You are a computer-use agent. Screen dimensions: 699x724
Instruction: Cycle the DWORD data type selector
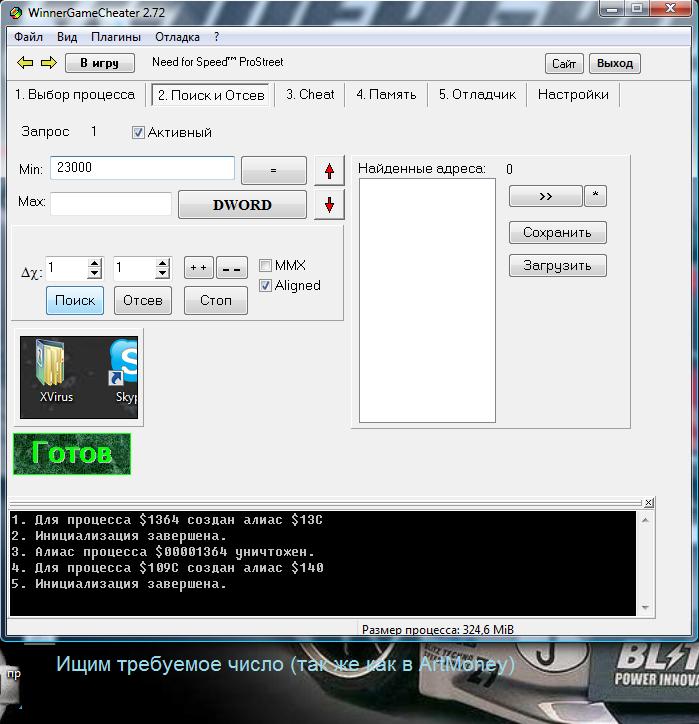coord(242,205)
